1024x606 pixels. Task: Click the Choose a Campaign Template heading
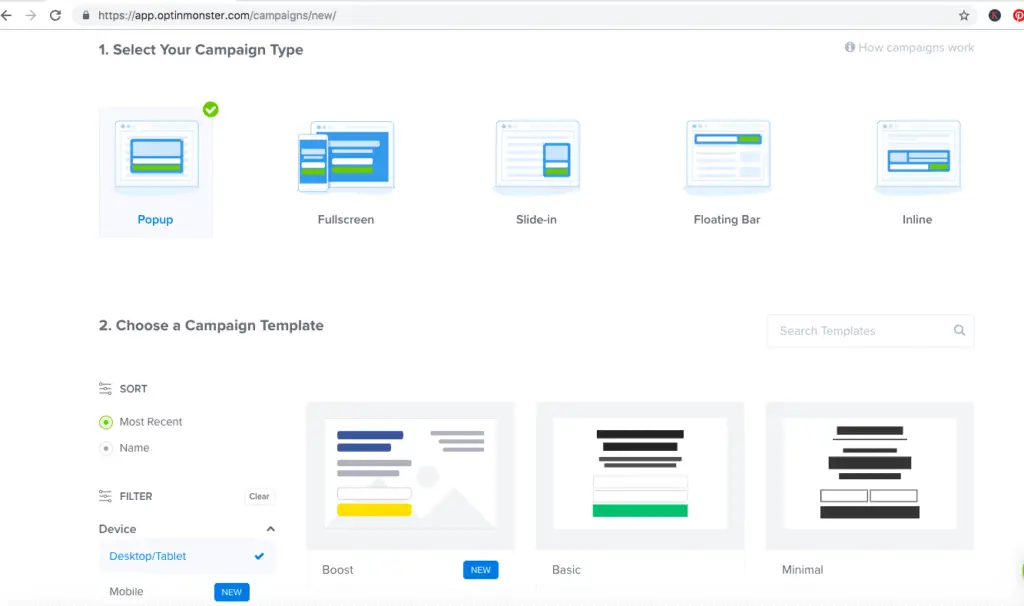[211, 325]
